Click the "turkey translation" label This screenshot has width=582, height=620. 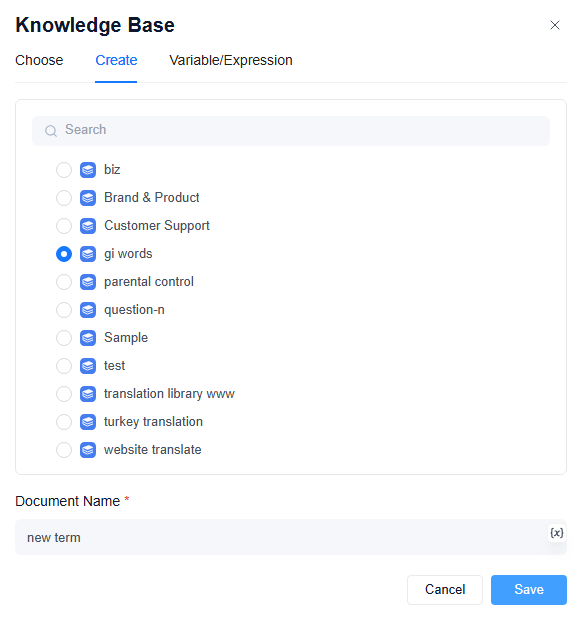pyautogui.click(x=153, y=422)
